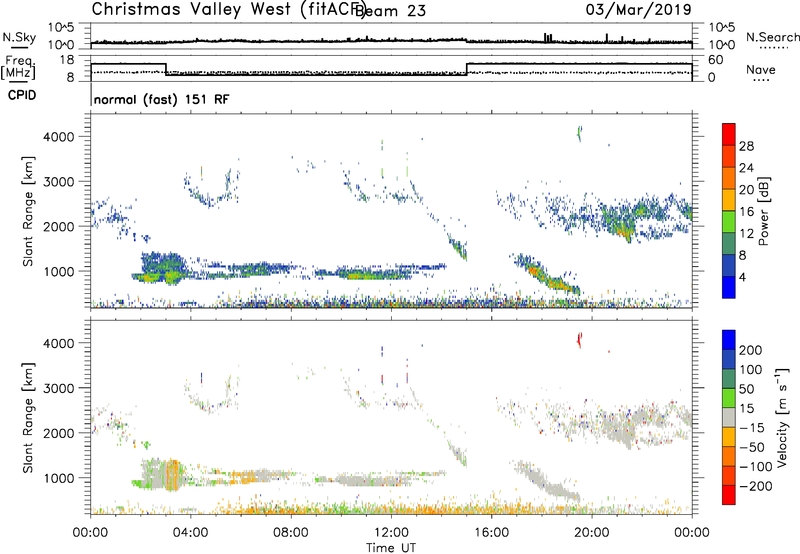Click the '18' frequency axis value
This screenshot has width=800, height=554.
67,60
